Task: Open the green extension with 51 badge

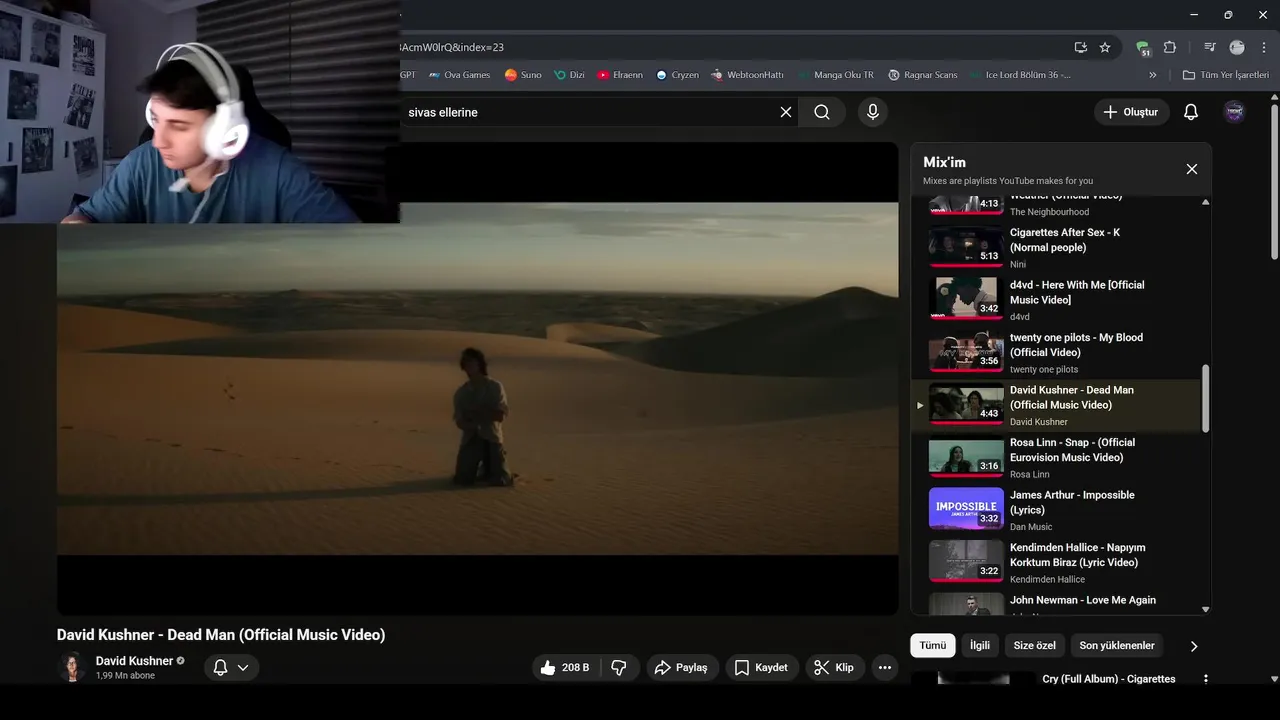Action: (x=1143, y=47)
